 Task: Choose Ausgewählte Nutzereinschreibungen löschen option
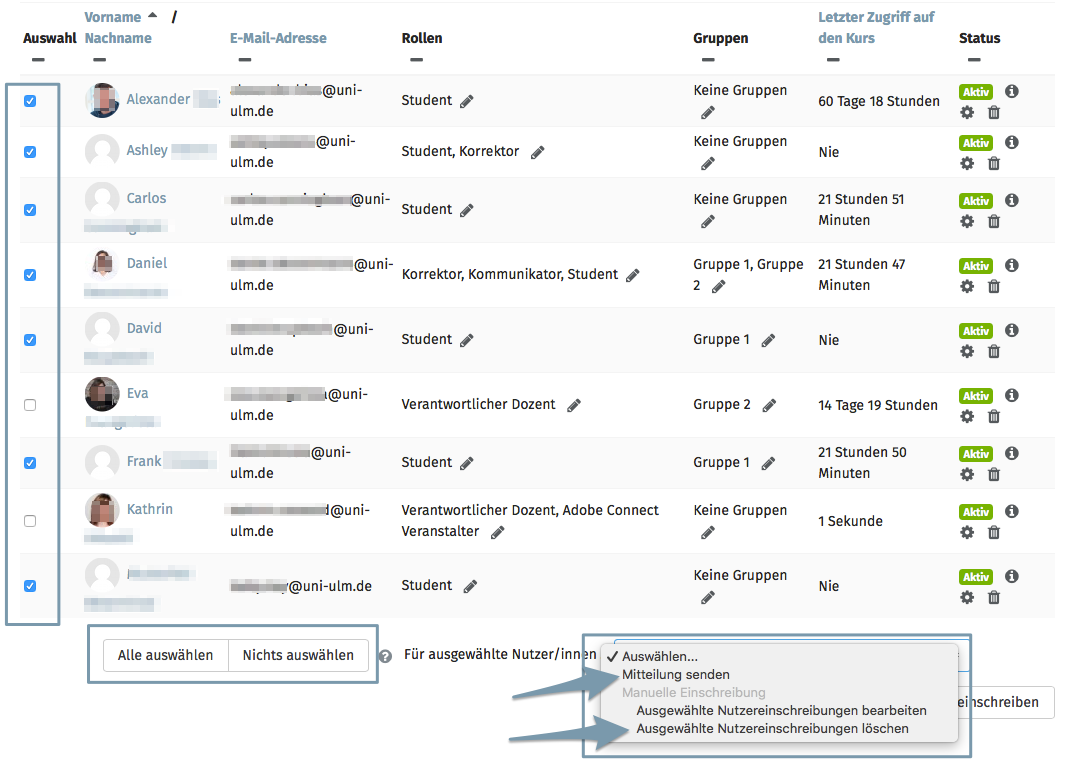click(x=772, y=728)
